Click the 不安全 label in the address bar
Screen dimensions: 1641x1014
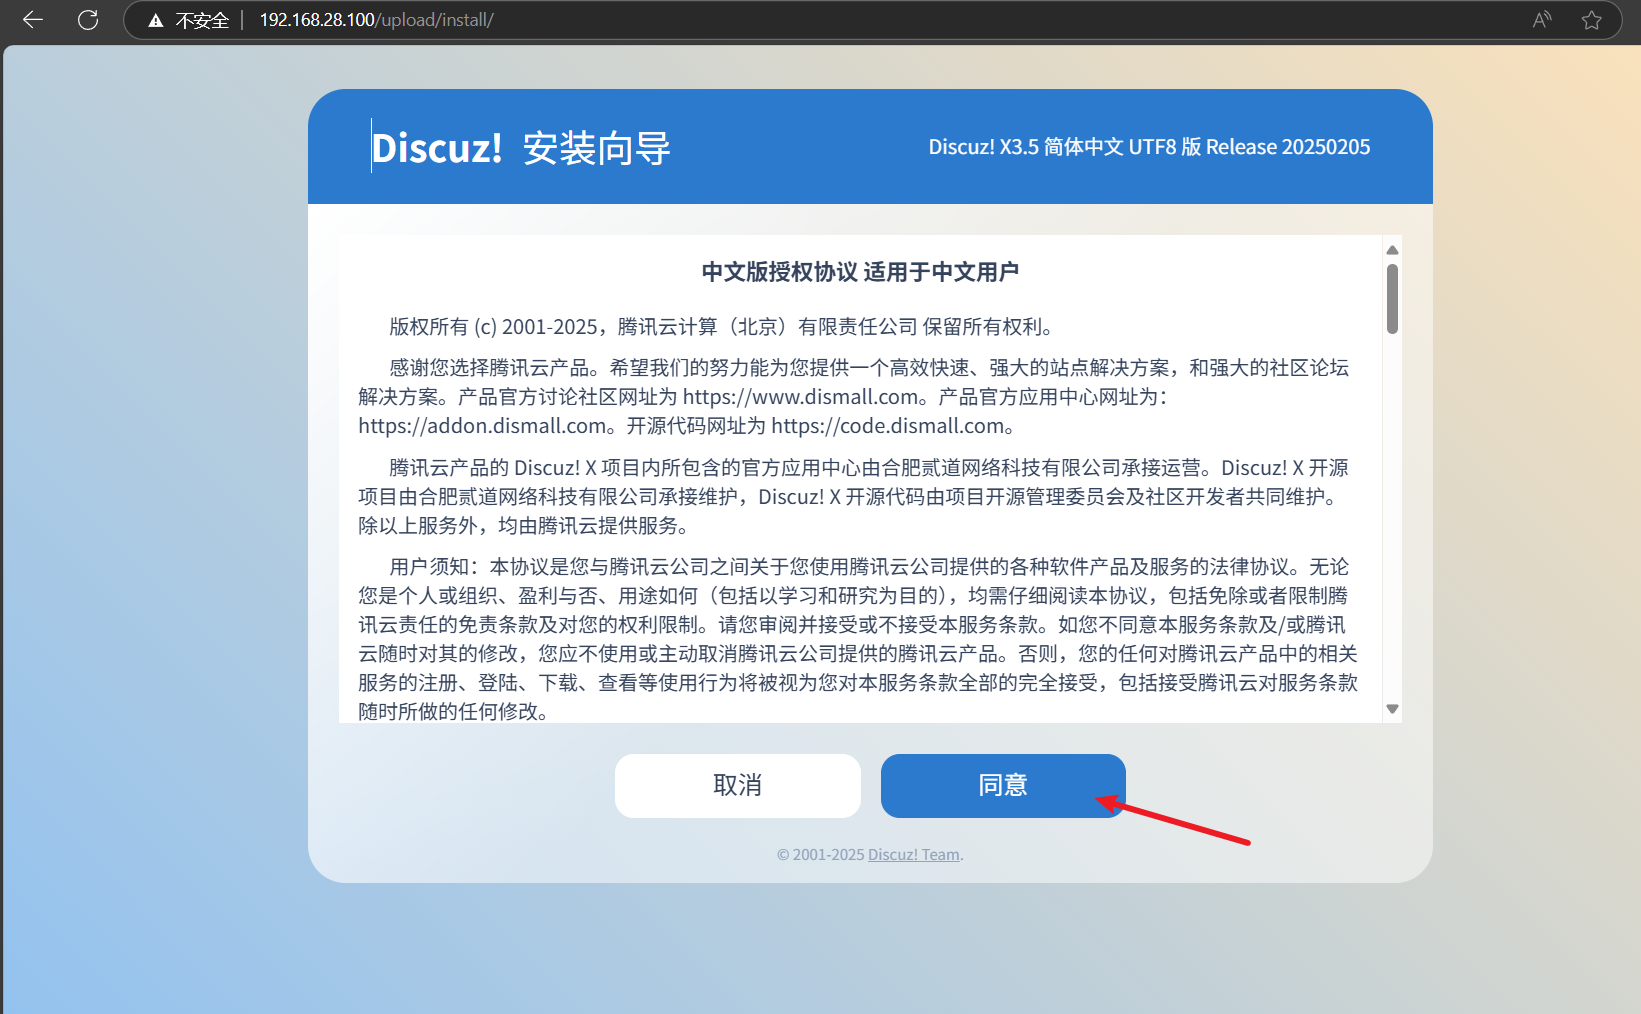tap(202, 20)
